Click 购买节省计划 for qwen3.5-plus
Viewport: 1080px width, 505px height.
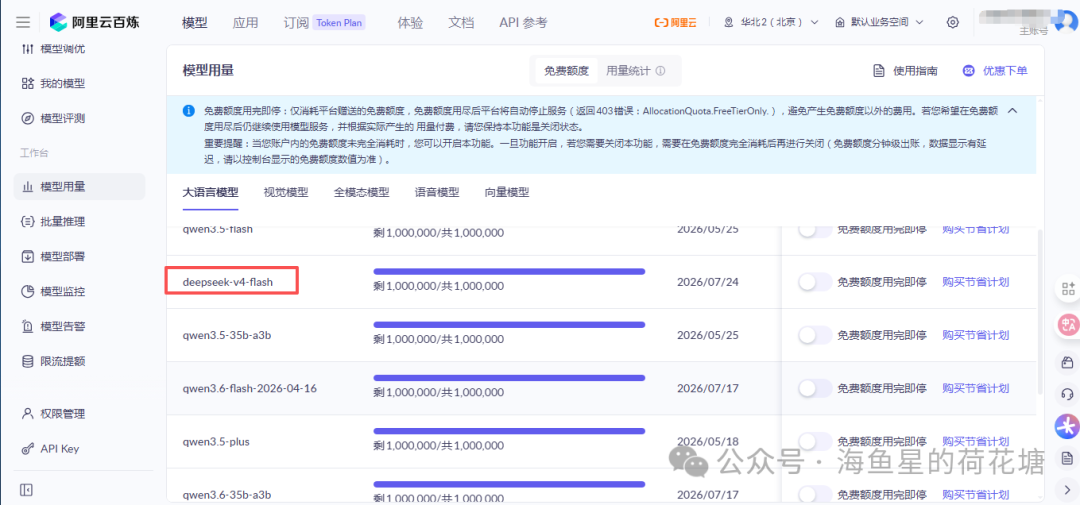[975, 441]
